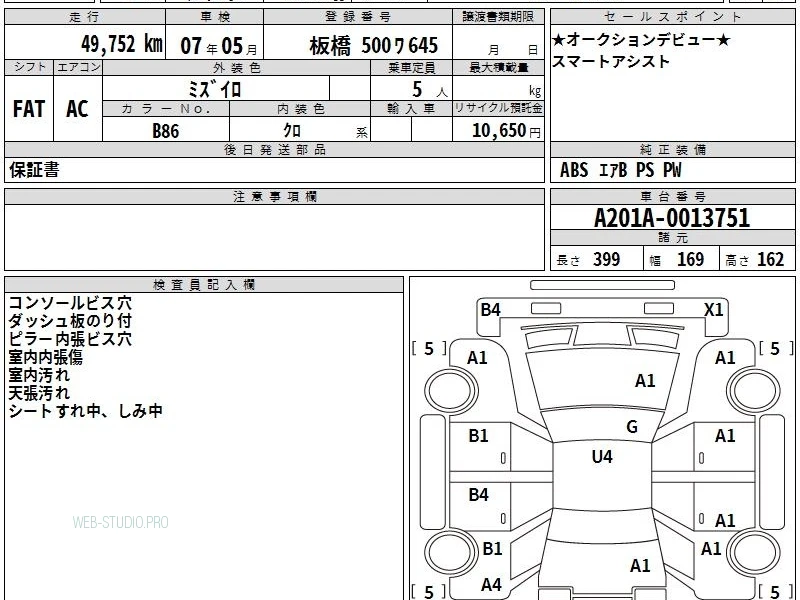
Task: Click the 内装色 header cell
Action: coord(301,109)
